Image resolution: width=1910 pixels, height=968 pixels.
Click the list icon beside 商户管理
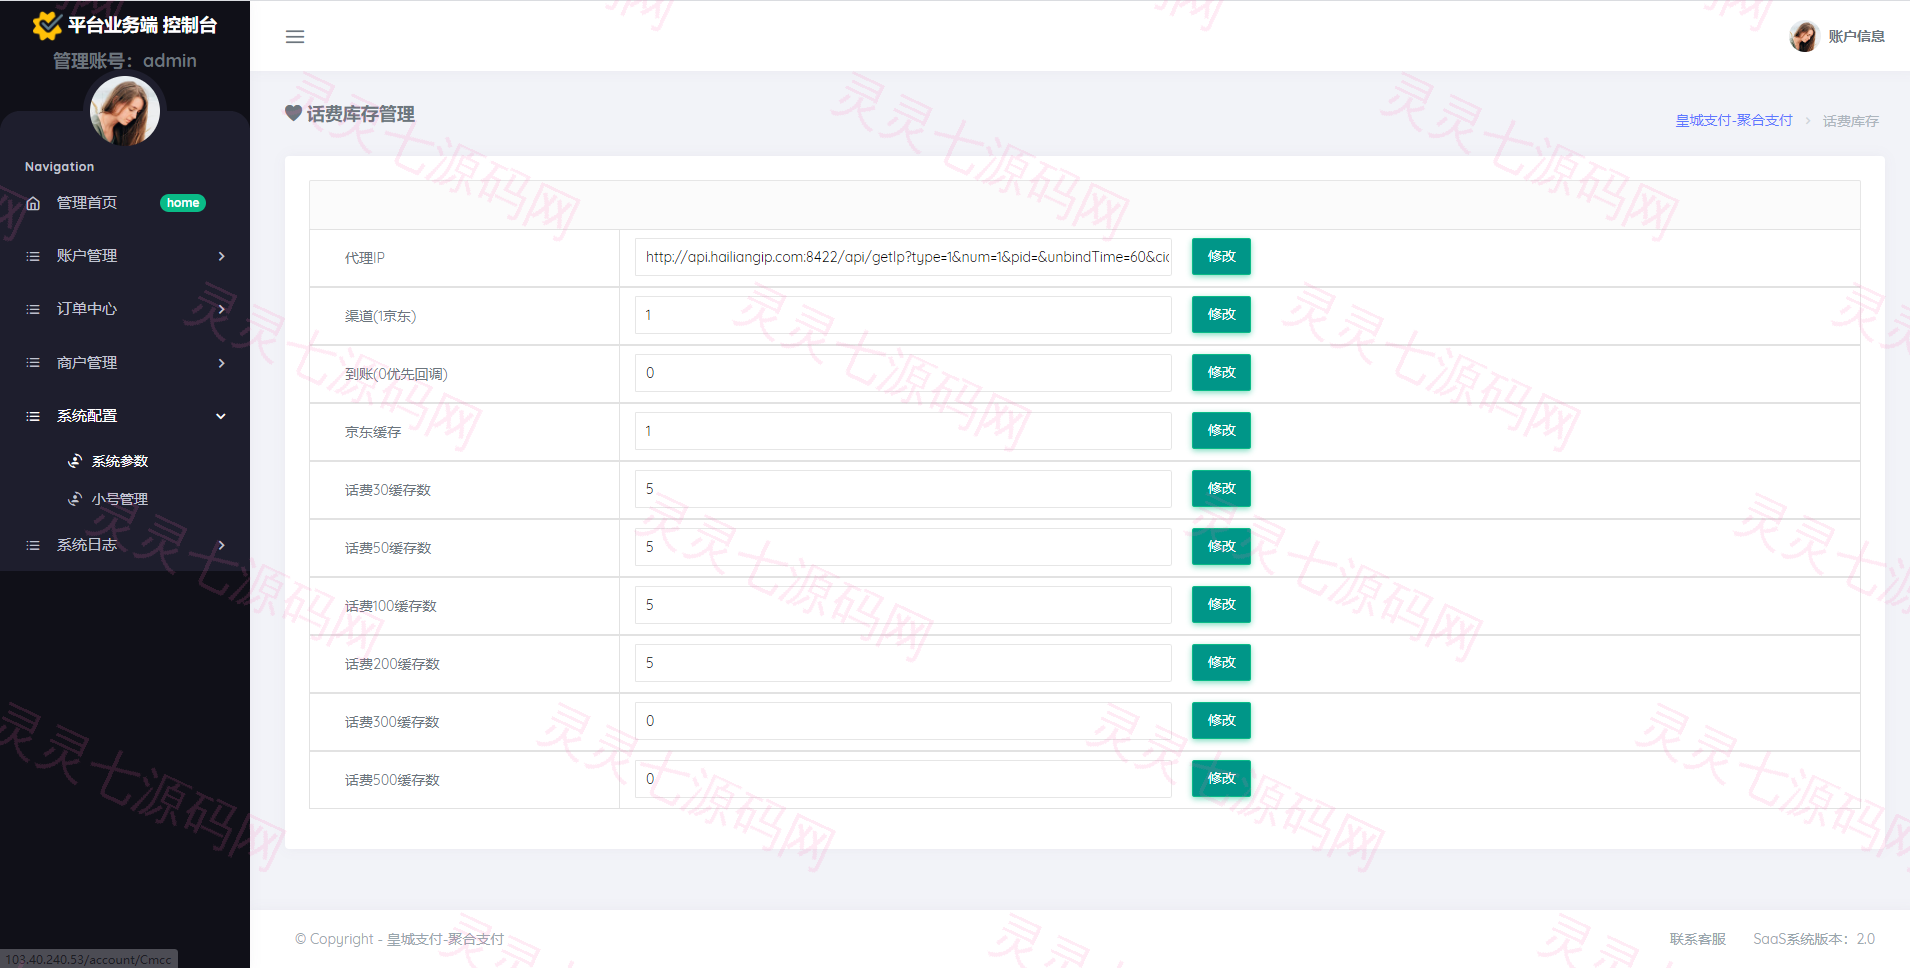(33, 363)
